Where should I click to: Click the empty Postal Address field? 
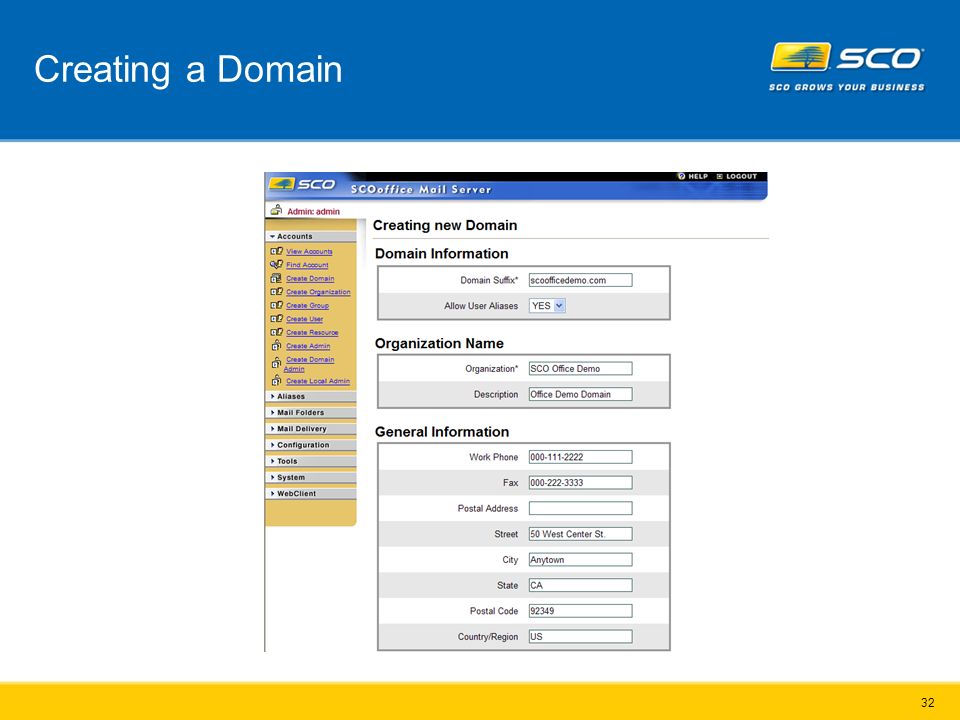580,508
